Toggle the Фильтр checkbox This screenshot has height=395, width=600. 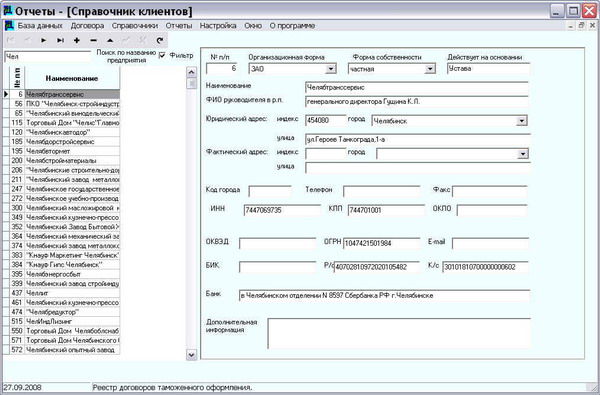coord(162,55)
